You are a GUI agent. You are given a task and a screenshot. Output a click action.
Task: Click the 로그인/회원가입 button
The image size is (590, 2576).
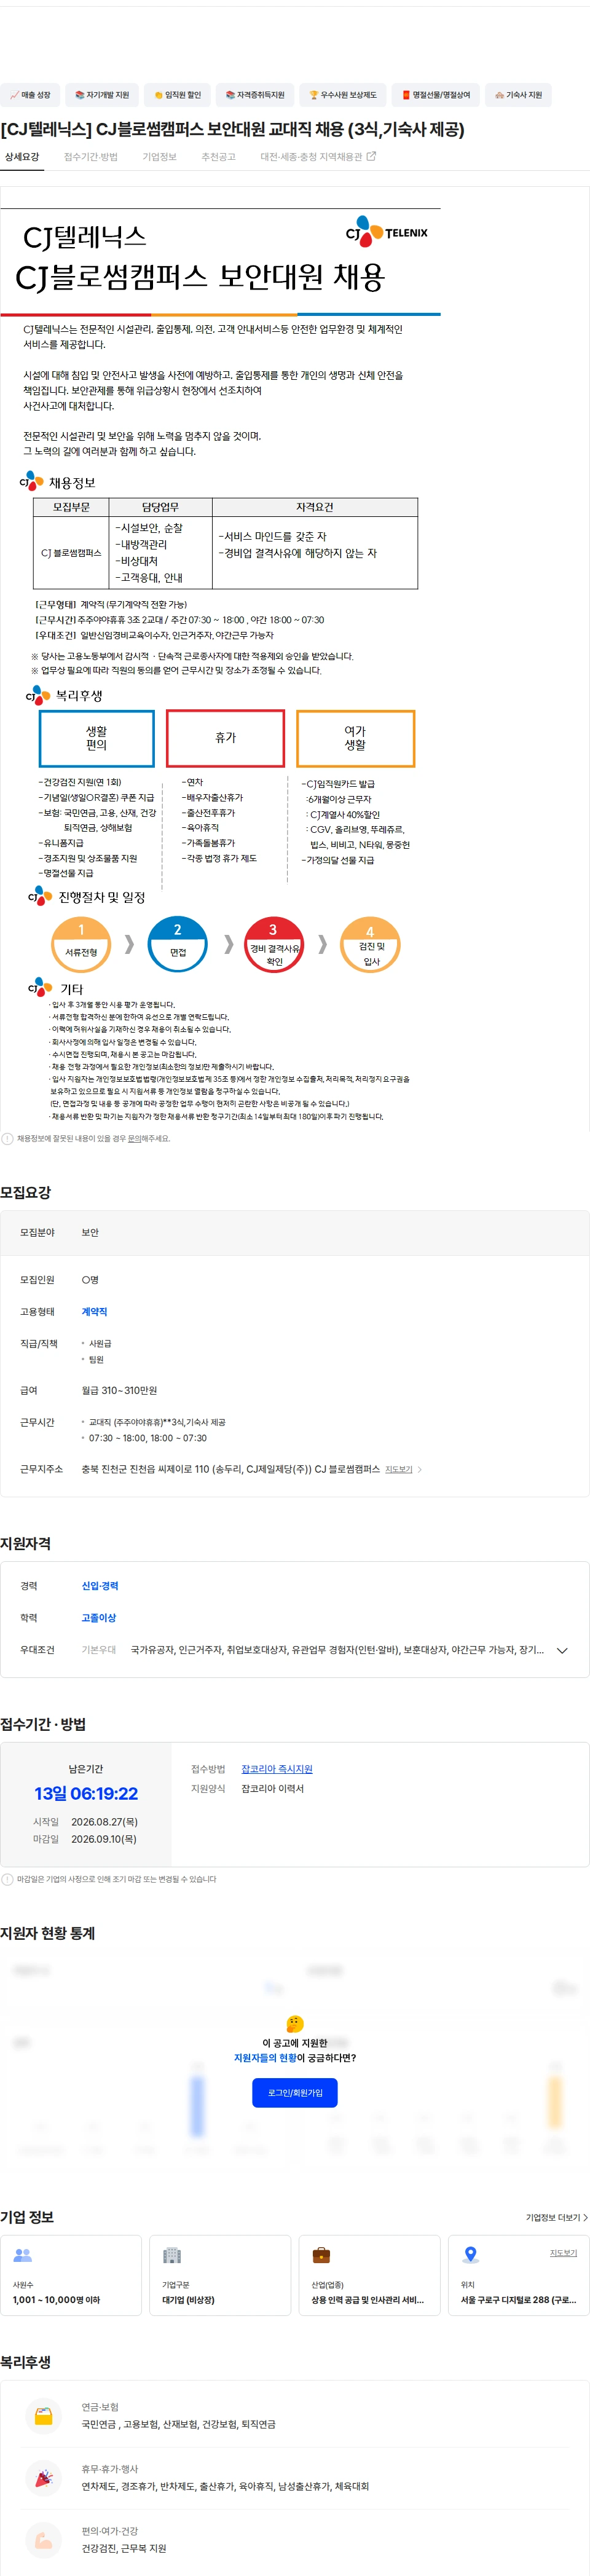295,2093
